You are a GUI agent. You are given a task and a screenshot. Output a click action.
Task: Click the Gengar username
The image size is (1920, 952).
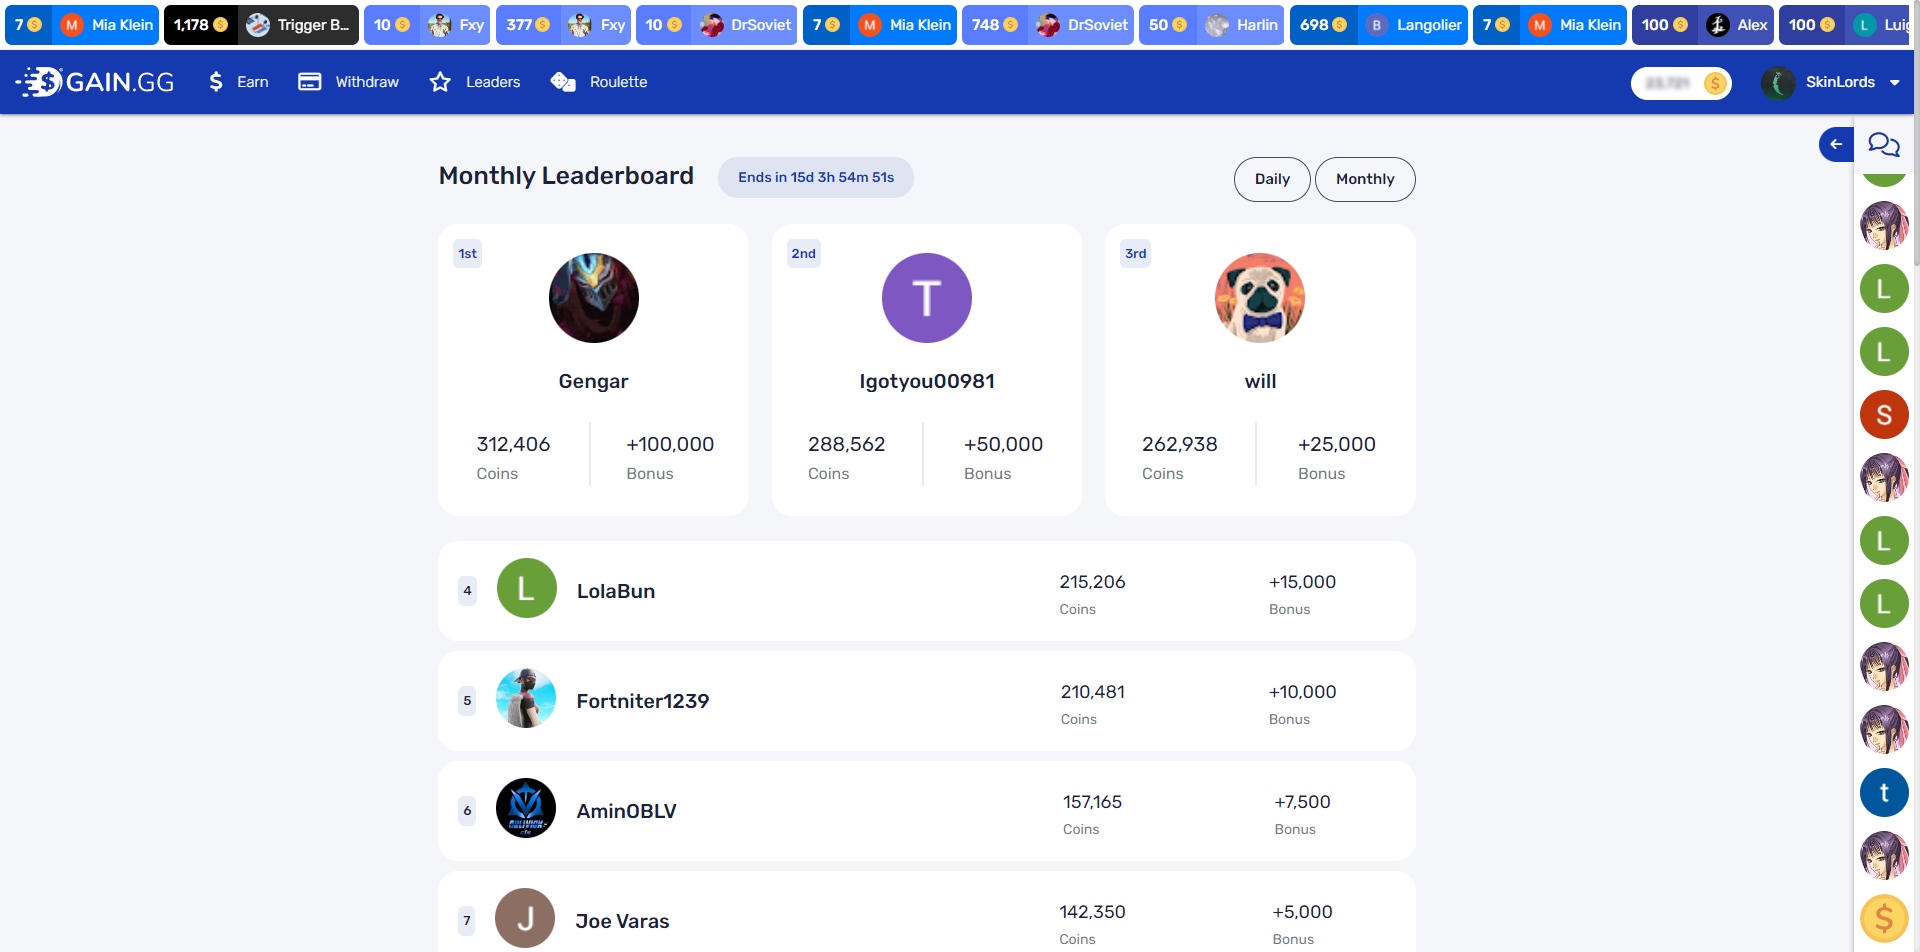[594, 381]
